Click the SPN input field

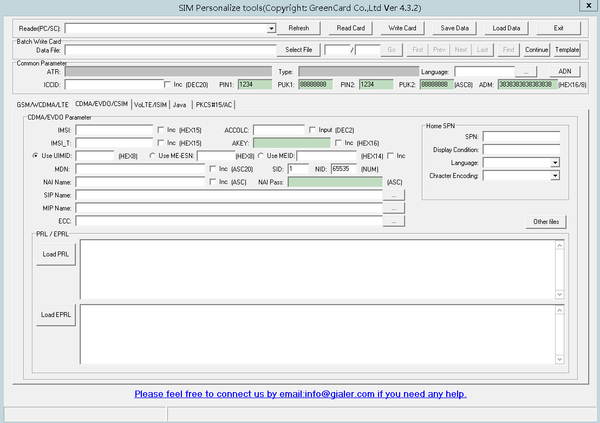(521, 136)
